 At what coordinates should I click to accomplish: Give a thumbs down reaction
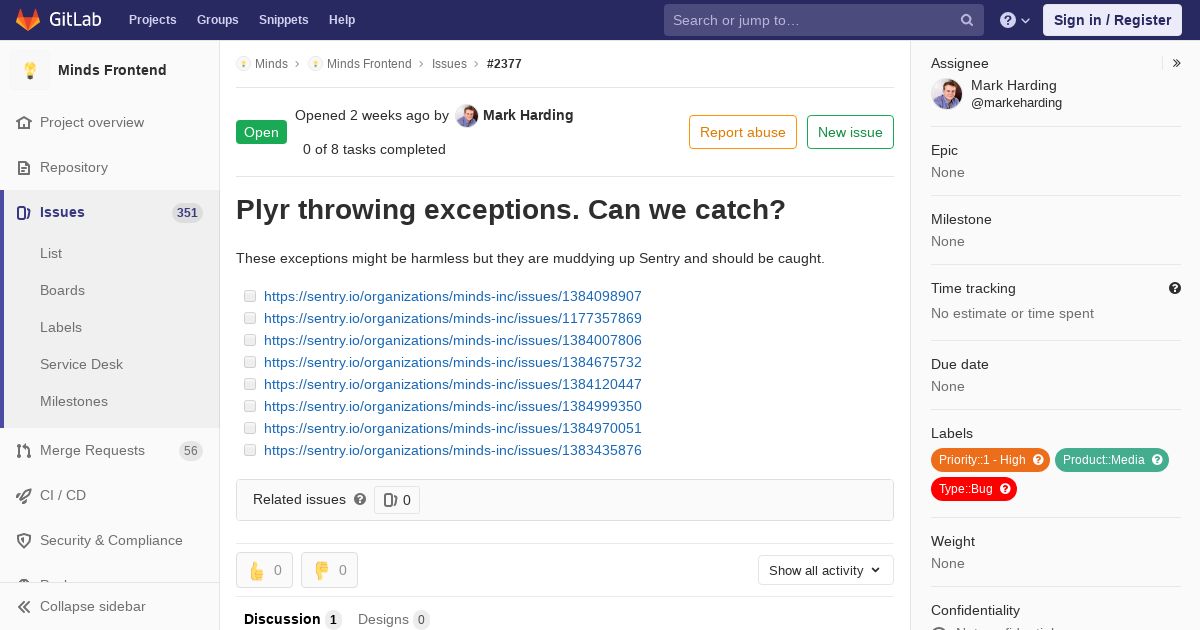329,570
